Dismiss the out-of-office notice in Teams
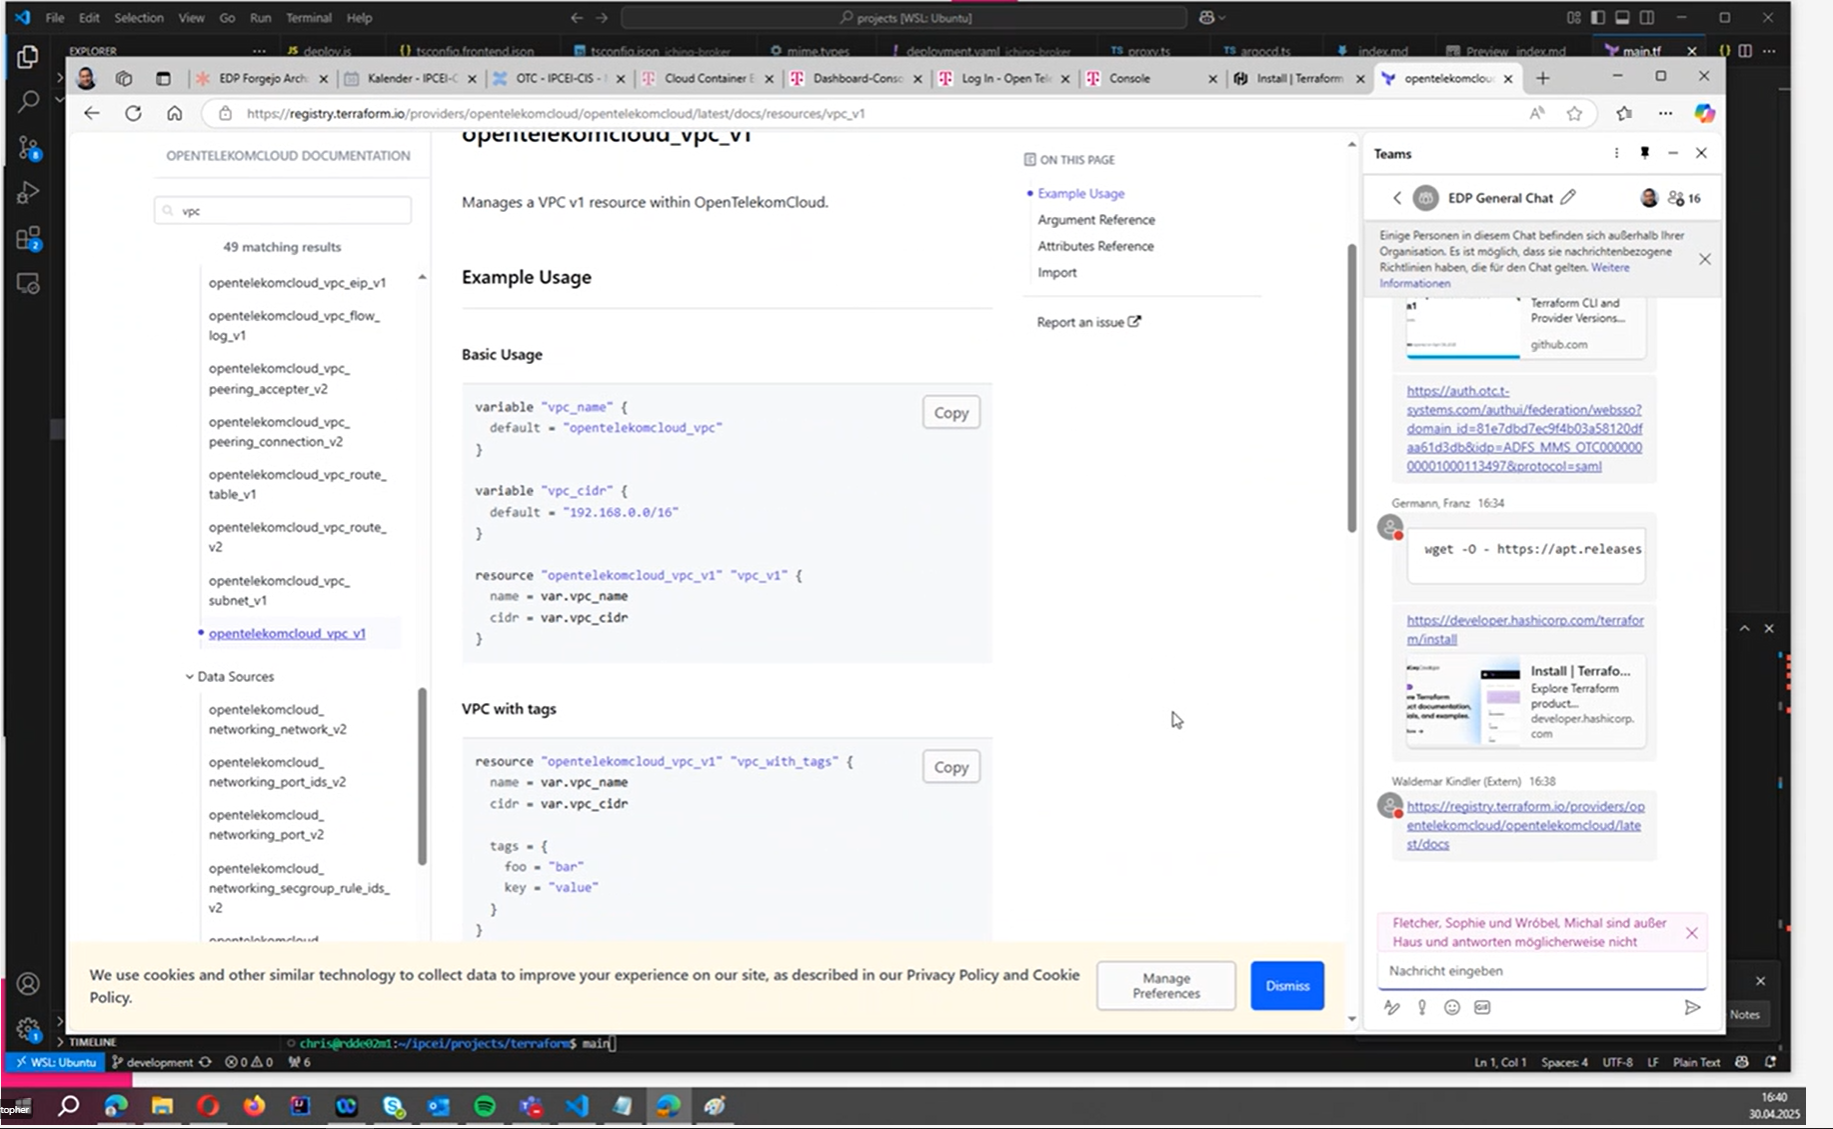The image size is (1833, 1129). [x=1691, y=933]
